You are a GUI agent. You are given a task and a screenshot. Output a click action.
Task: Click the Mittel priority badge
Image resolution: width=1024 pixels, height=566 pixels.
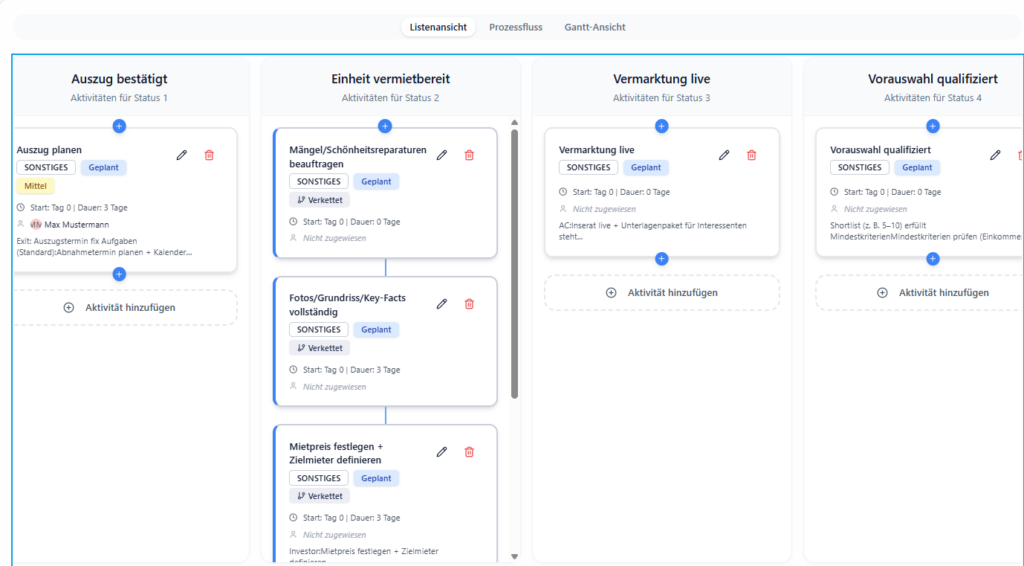point(36,186)
